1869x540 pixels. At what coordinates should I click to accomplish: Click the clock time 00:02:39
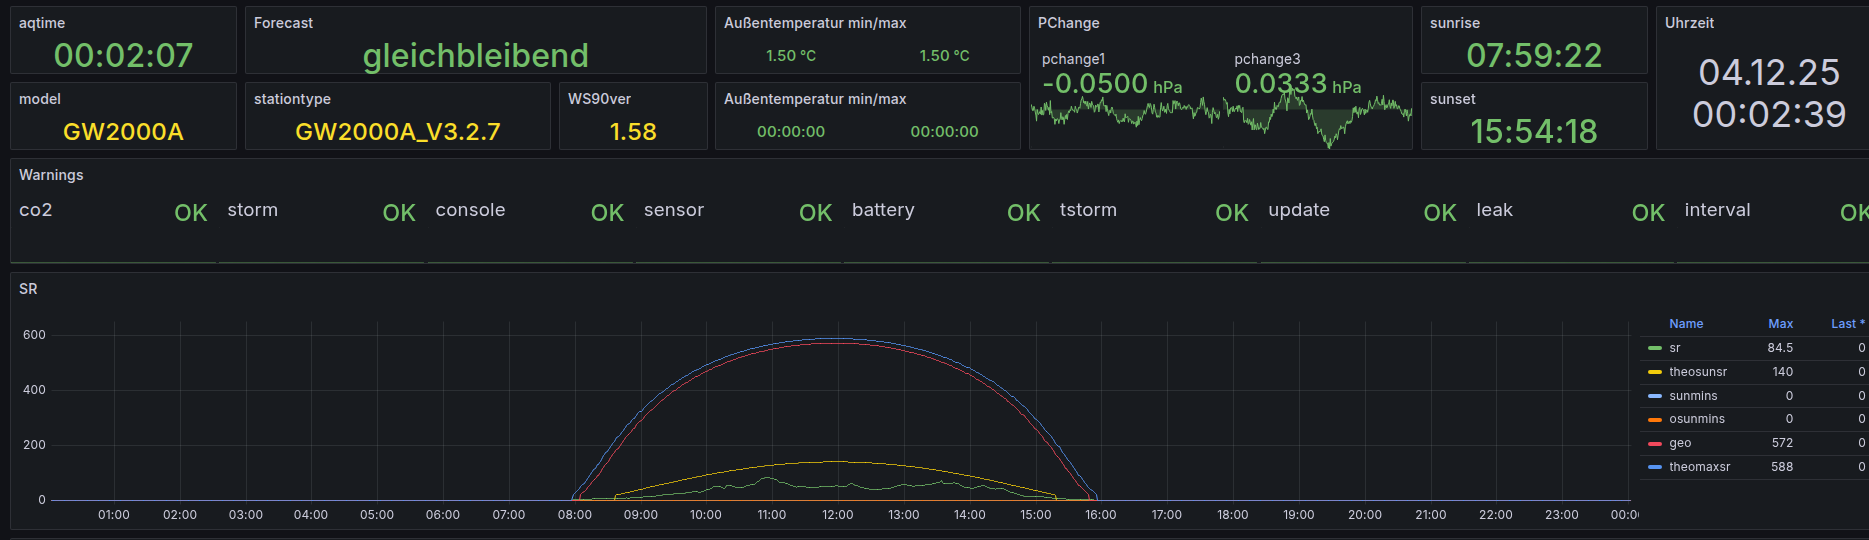pyautogui.click(x=1769, y=114)
